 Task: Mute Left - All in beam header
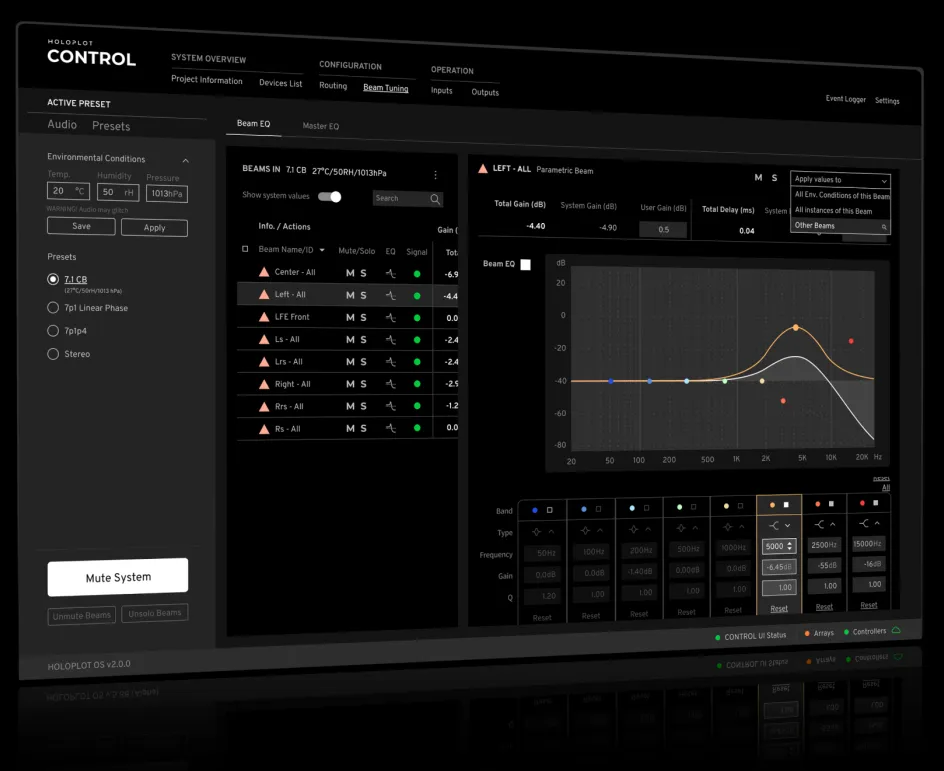tap(759, 178)
